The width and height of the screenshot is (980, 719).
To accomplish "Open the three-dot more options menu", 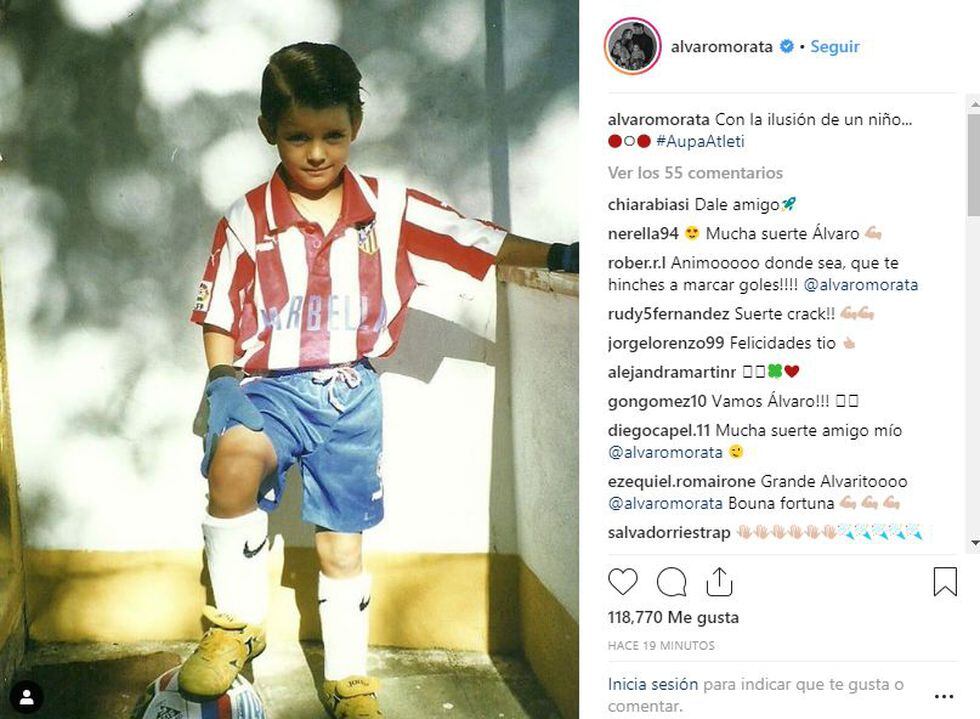I will (x=944, y=696).
